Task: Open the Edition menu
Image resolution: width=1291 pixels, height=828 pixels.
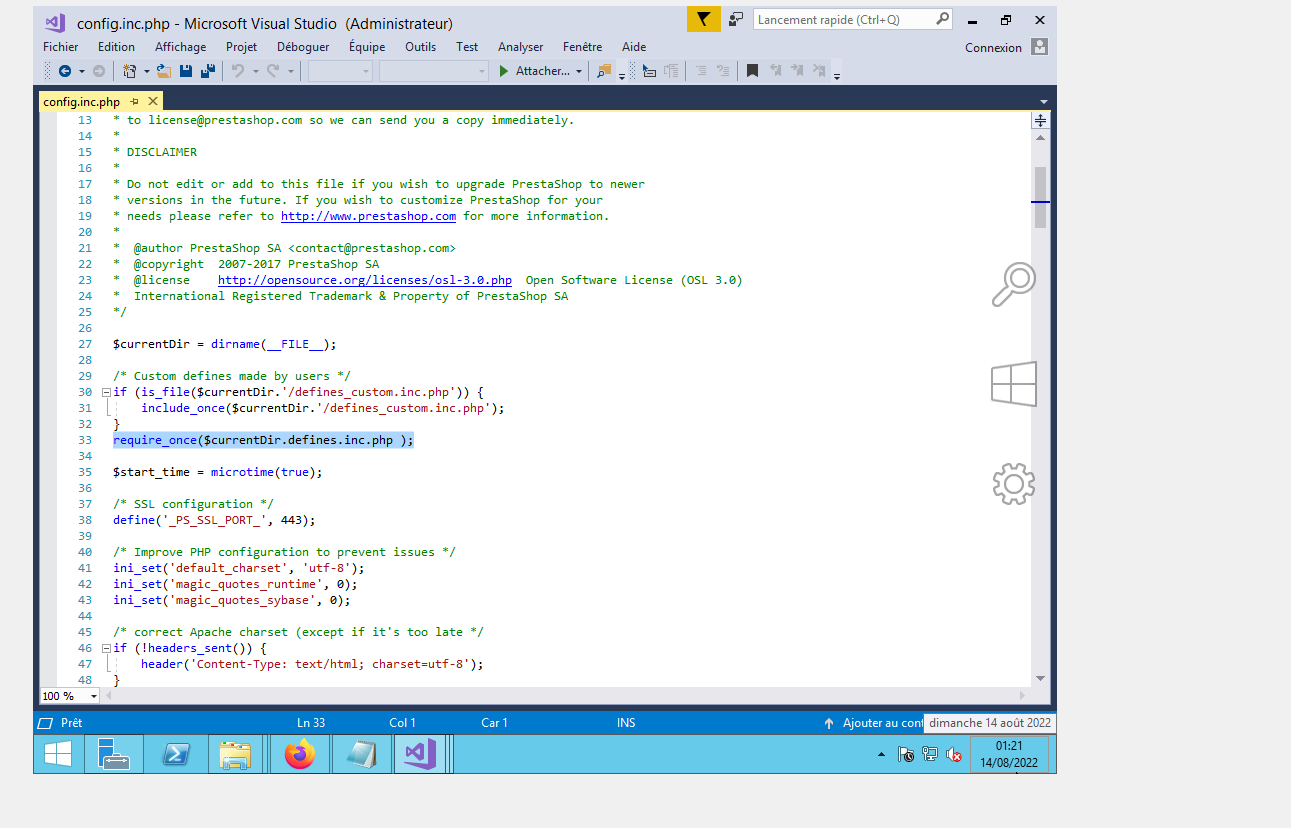Action: click(x=116, y=47)
